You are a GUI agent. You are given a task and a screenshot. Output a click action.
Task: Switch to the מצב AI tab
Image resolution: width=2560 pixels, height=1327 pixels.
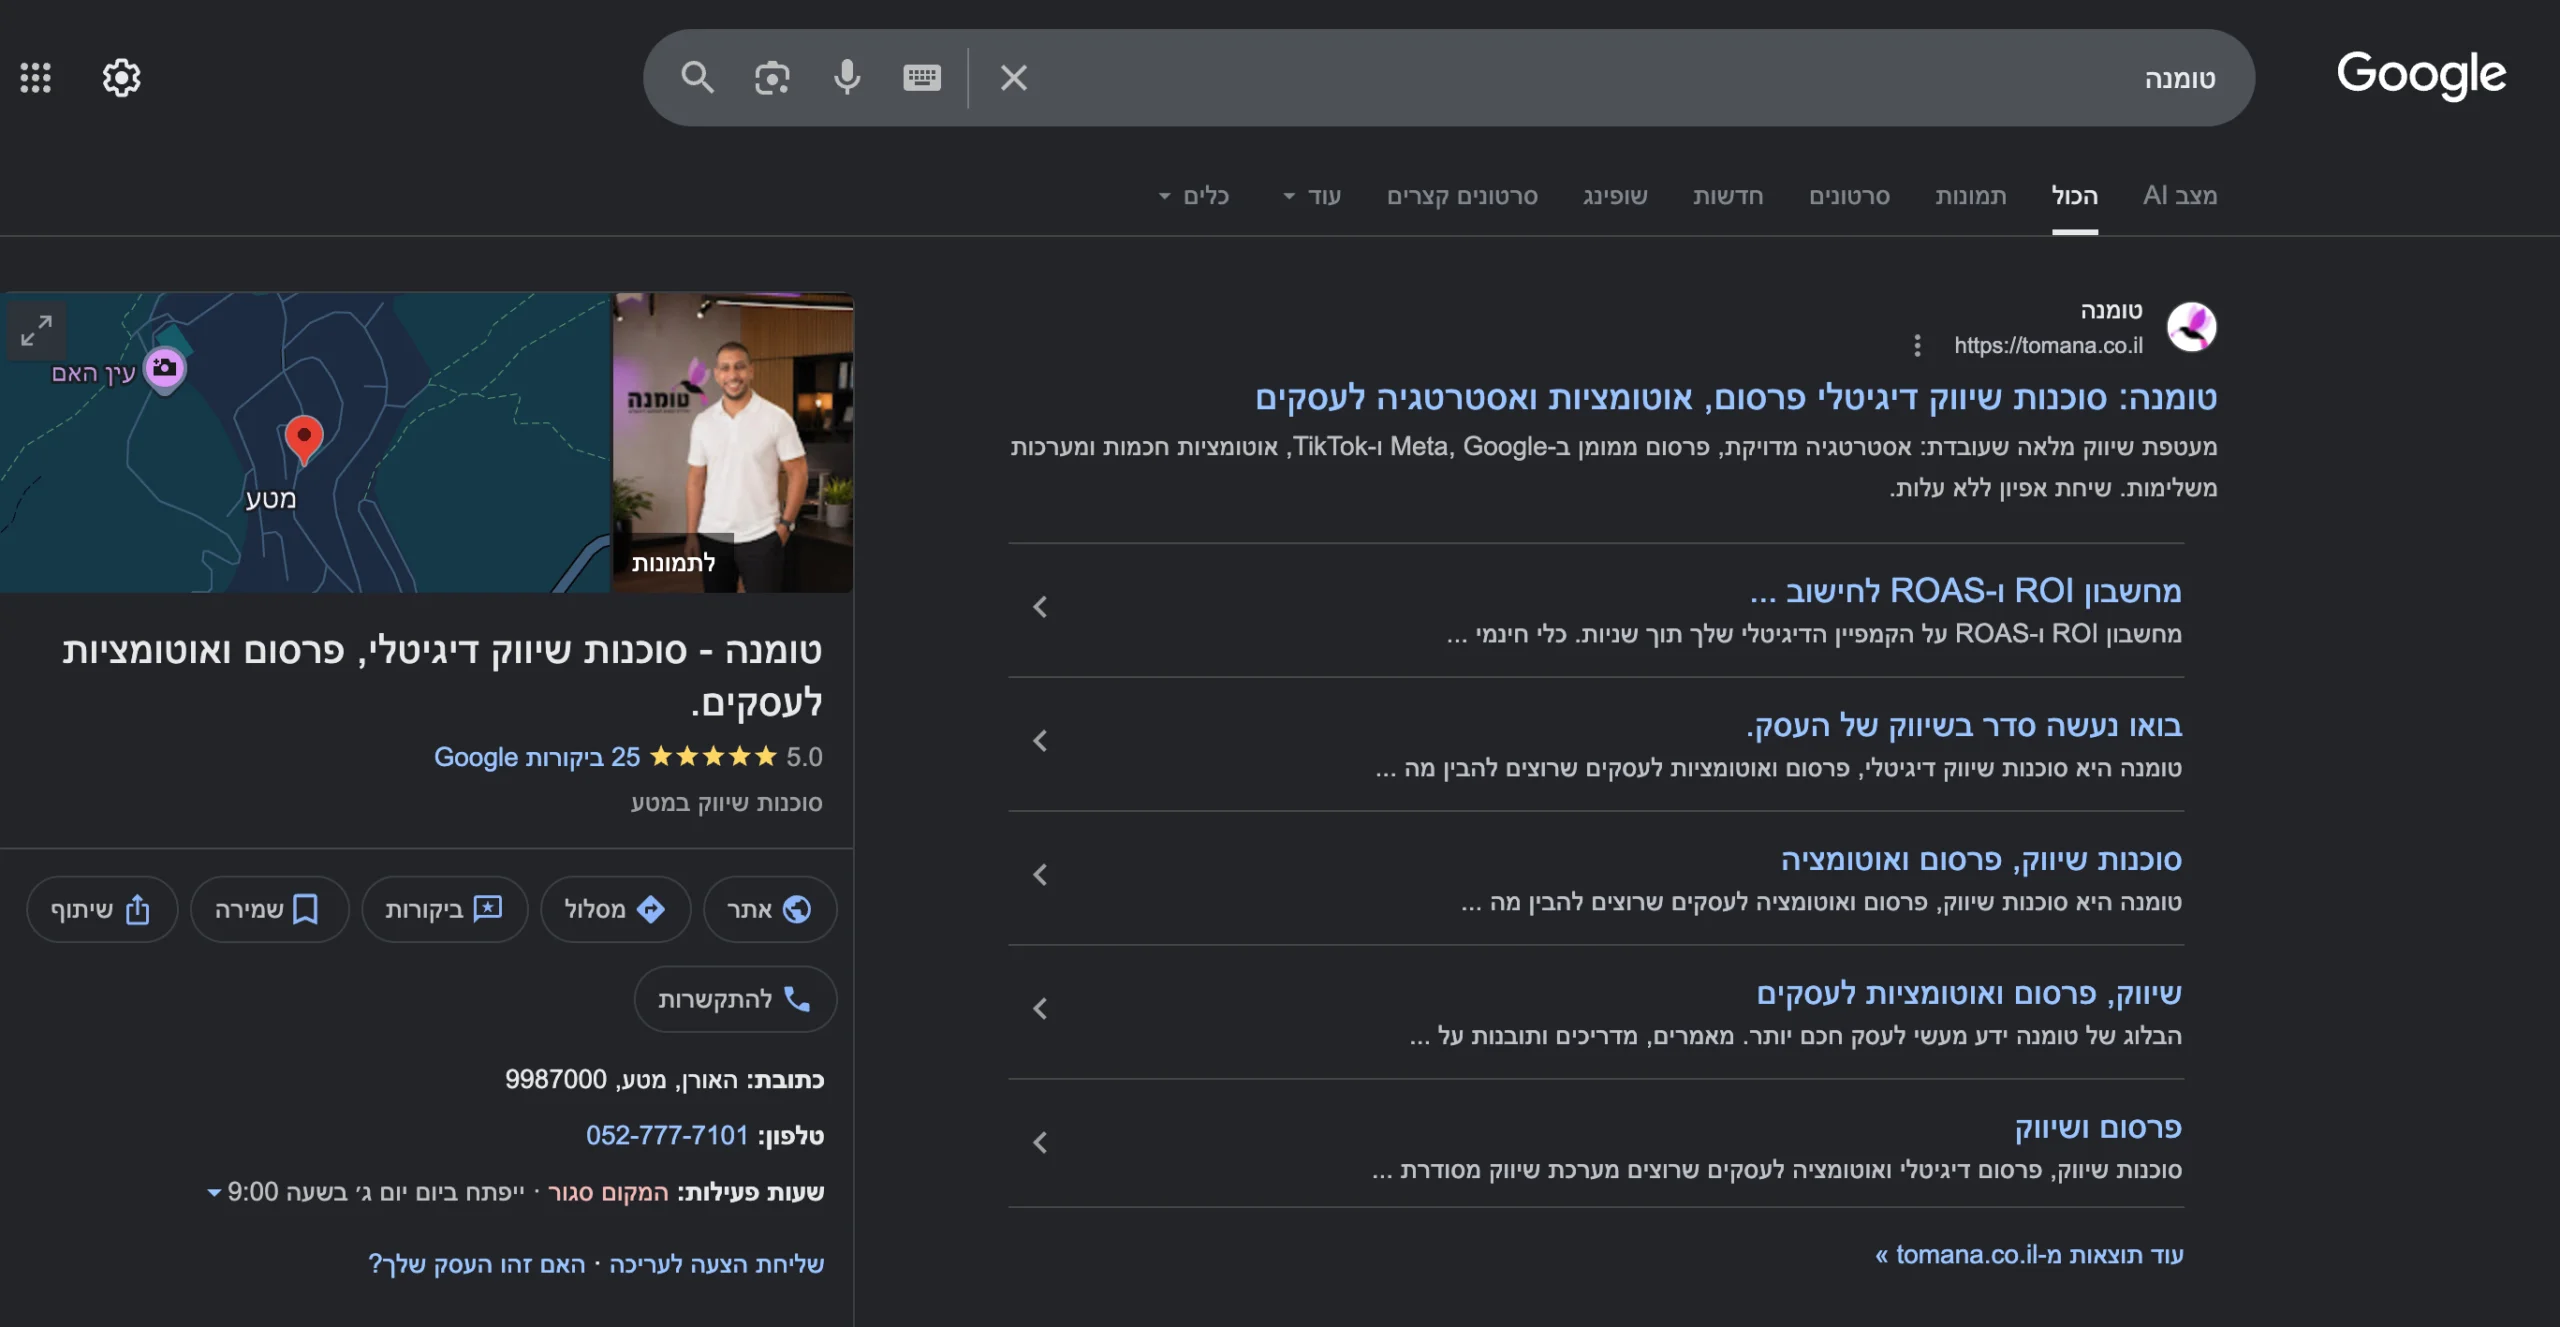pyautogui.click(x=2180, y=195)
